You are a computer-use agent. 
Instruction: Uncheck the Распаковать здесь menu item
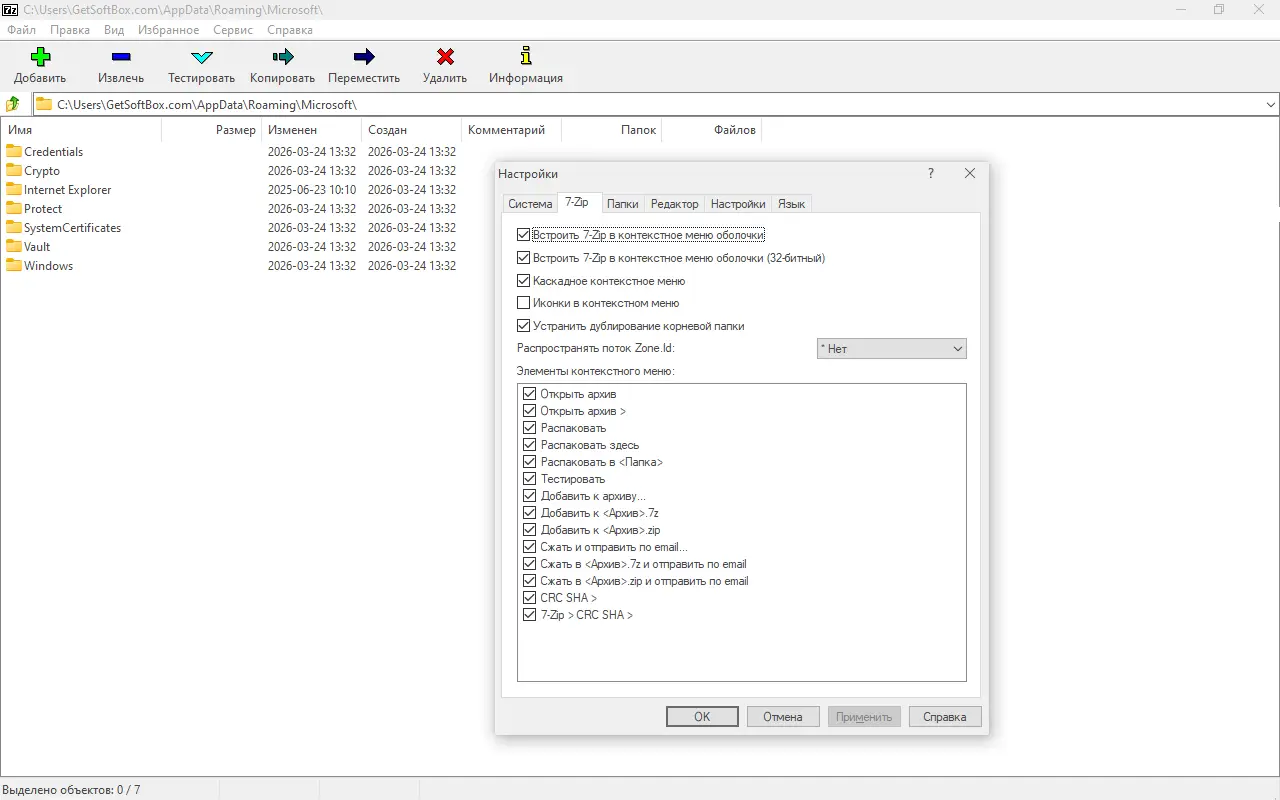(x=530, y=445)
